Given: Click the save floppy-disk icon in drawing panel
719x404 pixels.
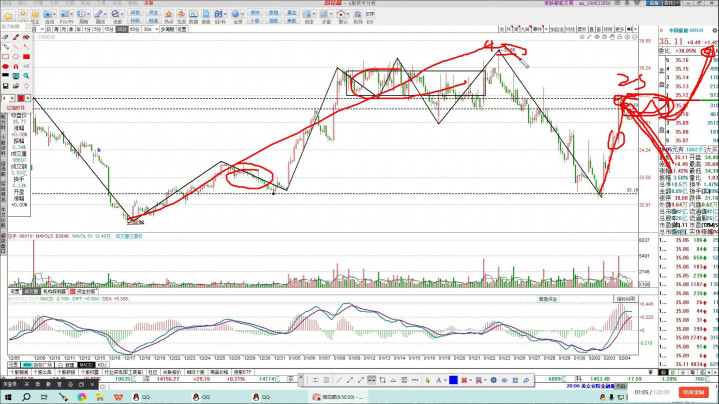Looking at the screenshot, I should pos(5,86).
